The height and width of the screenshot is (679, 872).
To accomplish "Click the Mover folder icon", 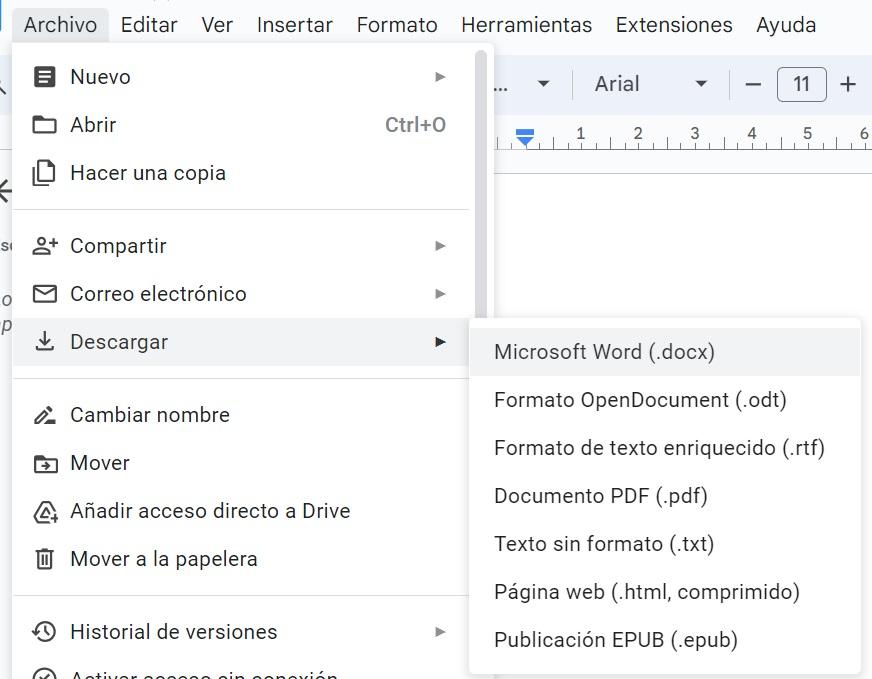I will 44,462.
